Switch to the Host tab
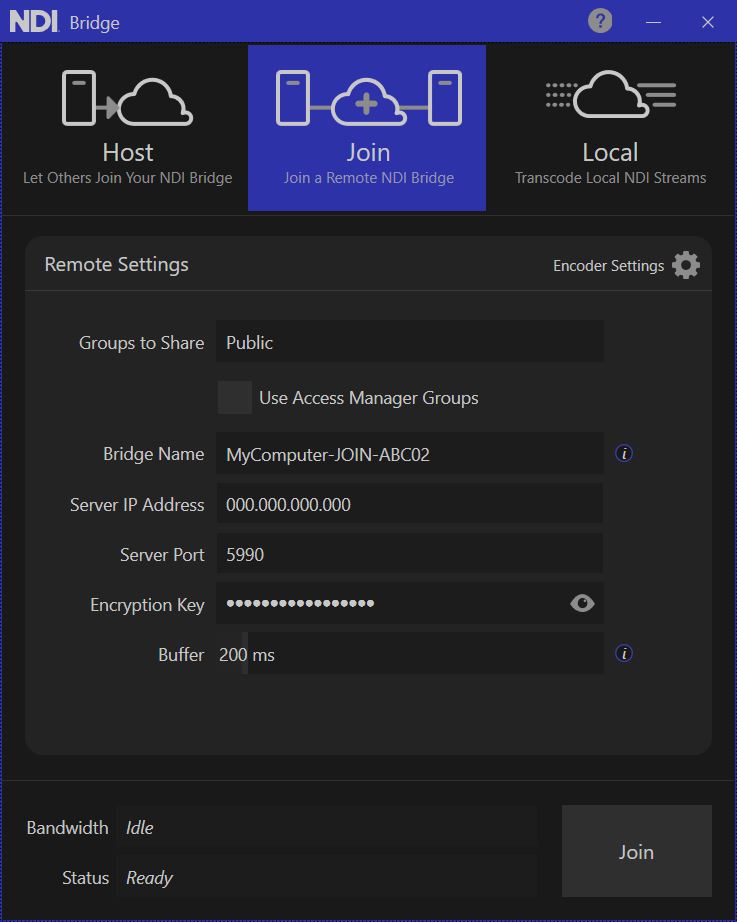The height and width of the screenshot is (922, 737). (x=128, y=128)
